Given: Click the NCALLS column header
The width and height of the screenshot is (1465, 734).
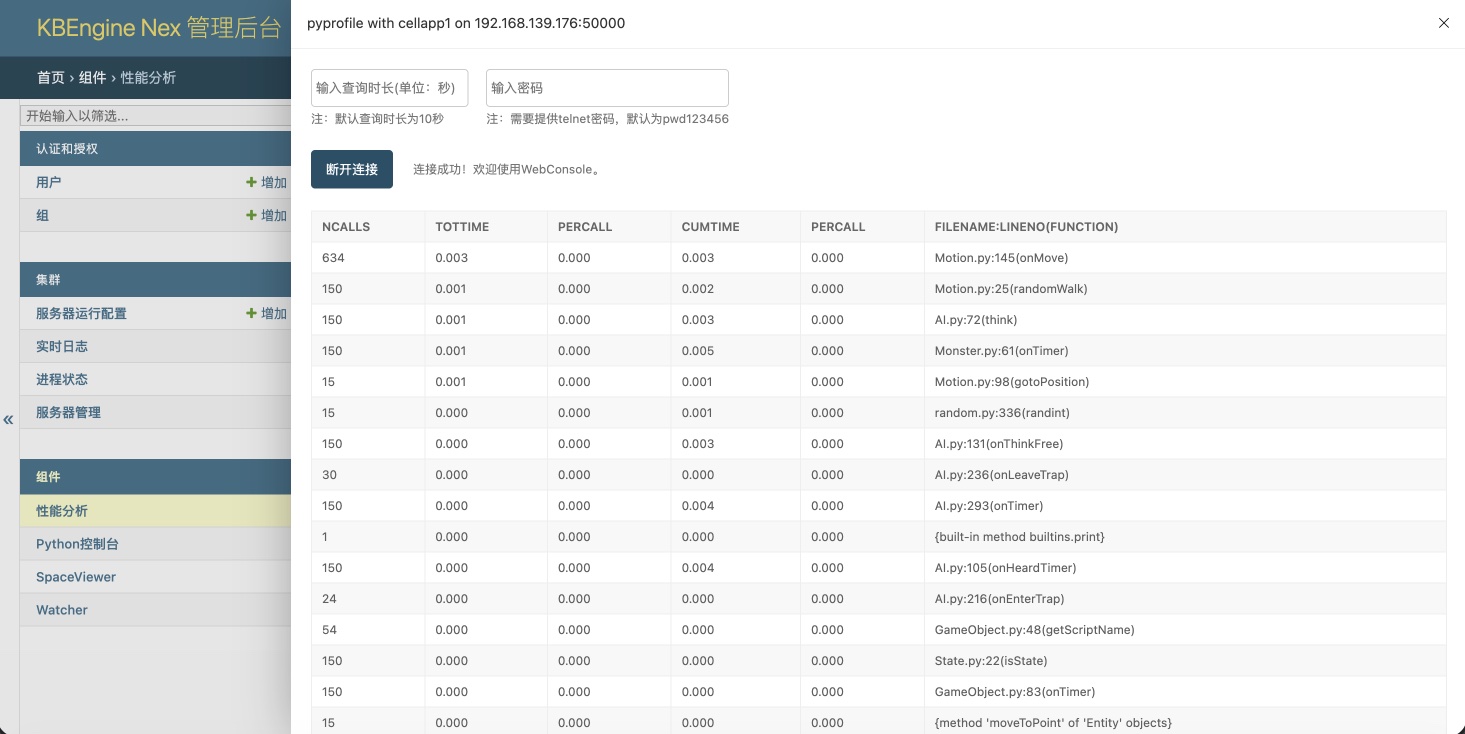Looking at the screenshot, I should 346,227.
